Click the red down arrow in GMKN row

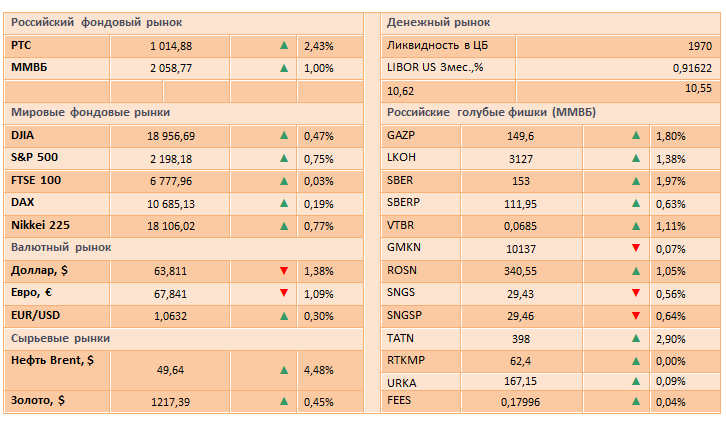click(636, 247)
